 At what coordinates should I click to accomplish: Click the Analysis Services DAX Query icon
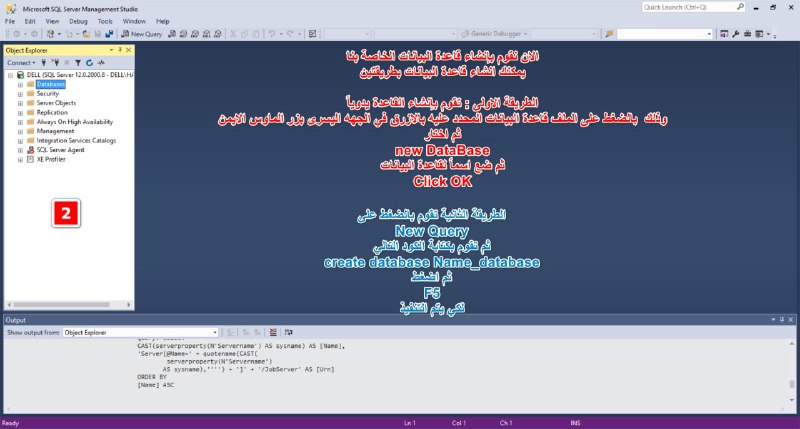(x=218, y=34)
